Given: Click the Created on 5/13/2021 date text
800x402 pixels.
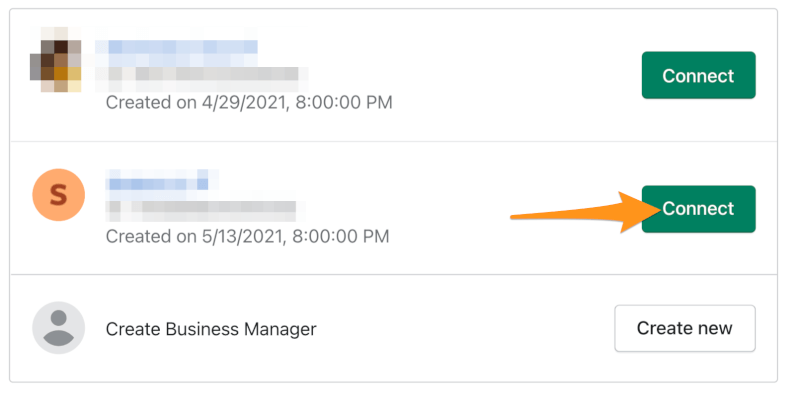Looking at the screenshot, I should coord(247,236).
